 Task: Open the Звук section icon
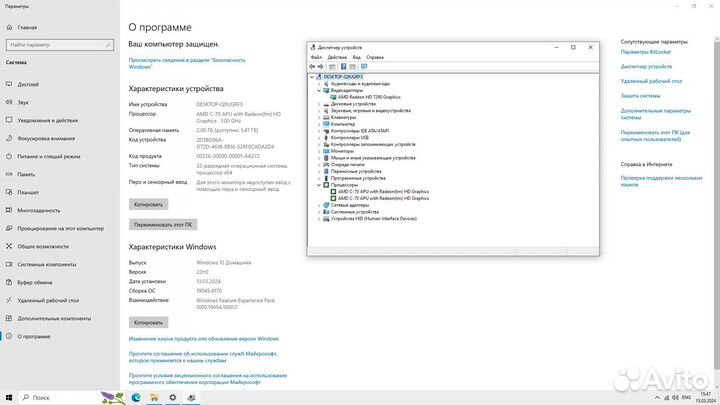point(9,102)
